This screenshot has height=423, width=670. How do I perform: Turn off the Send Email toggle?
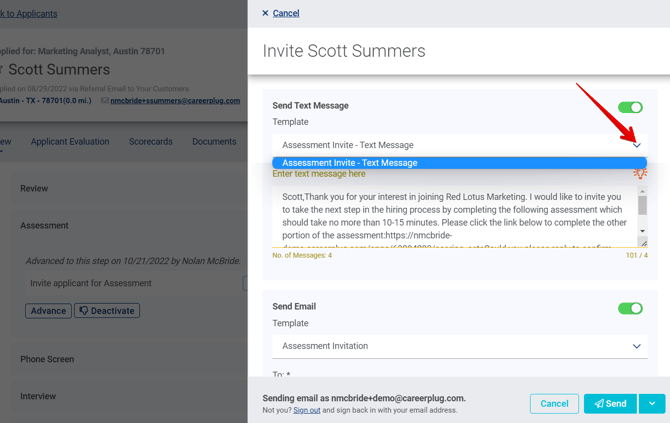(630, 308)
